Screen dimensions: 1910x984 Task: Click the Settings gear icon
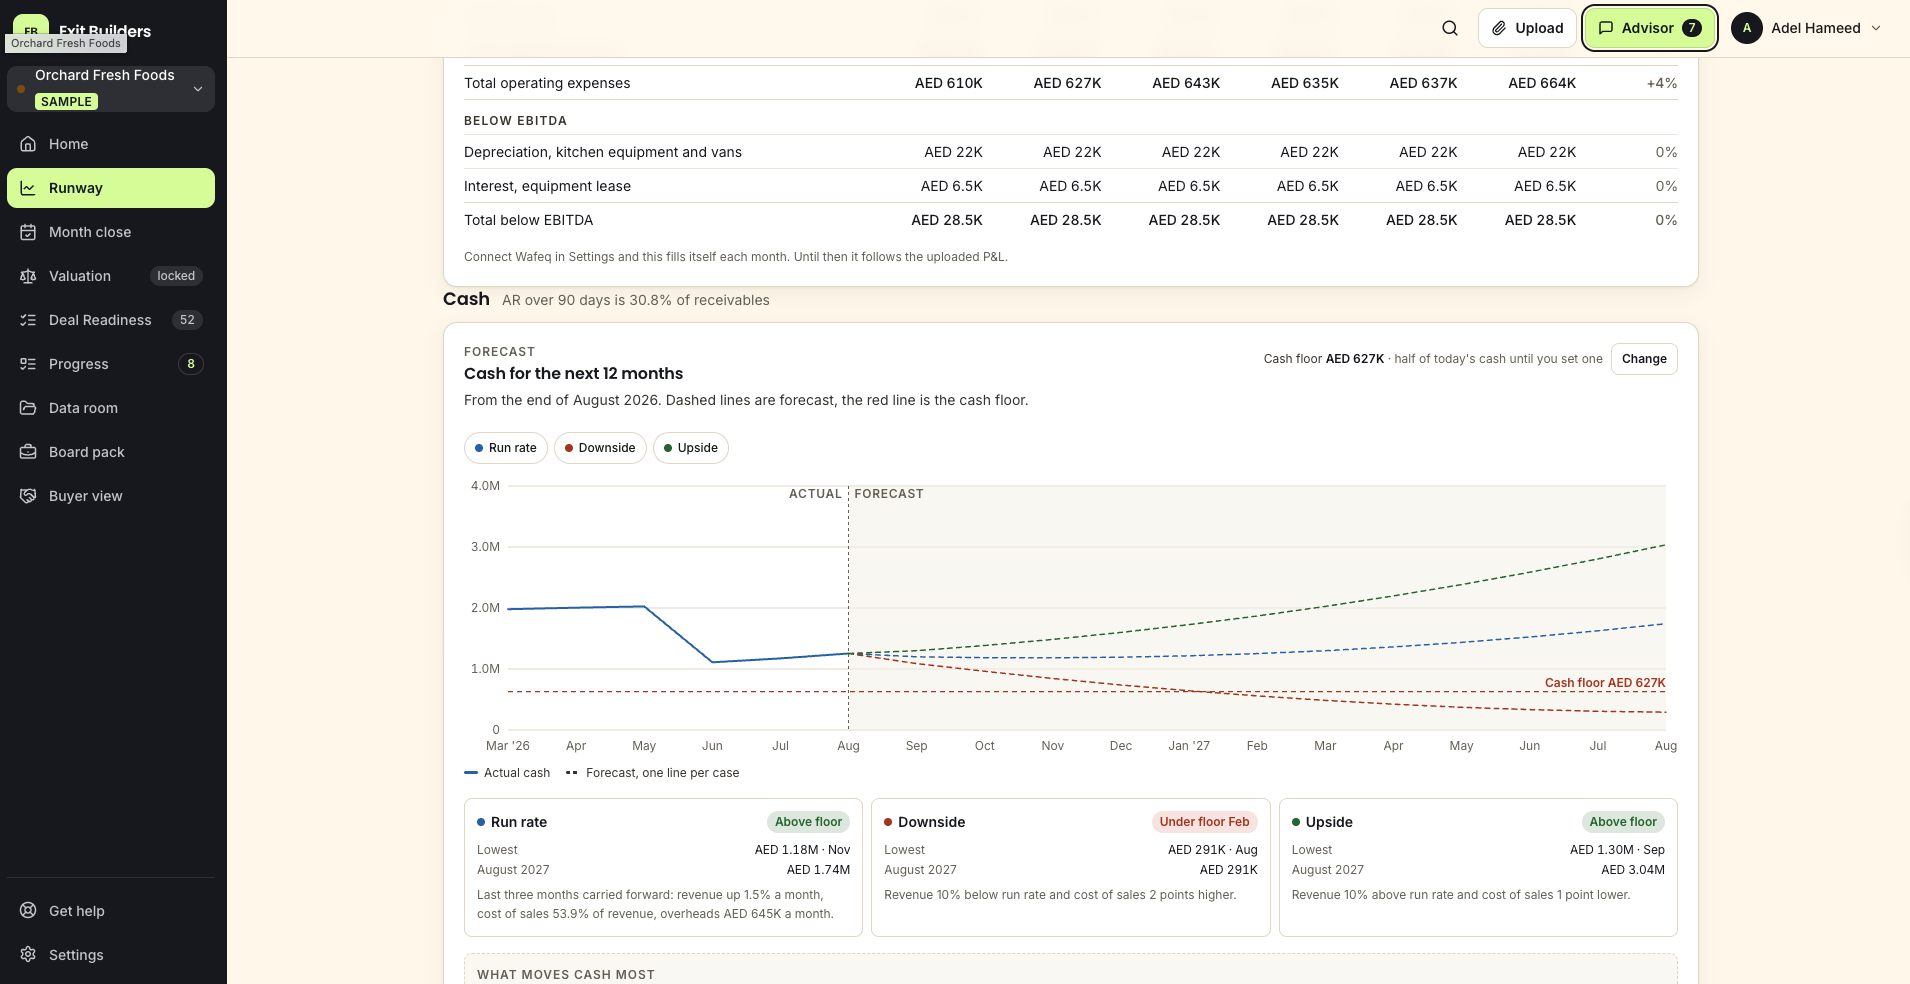[28, 955]
